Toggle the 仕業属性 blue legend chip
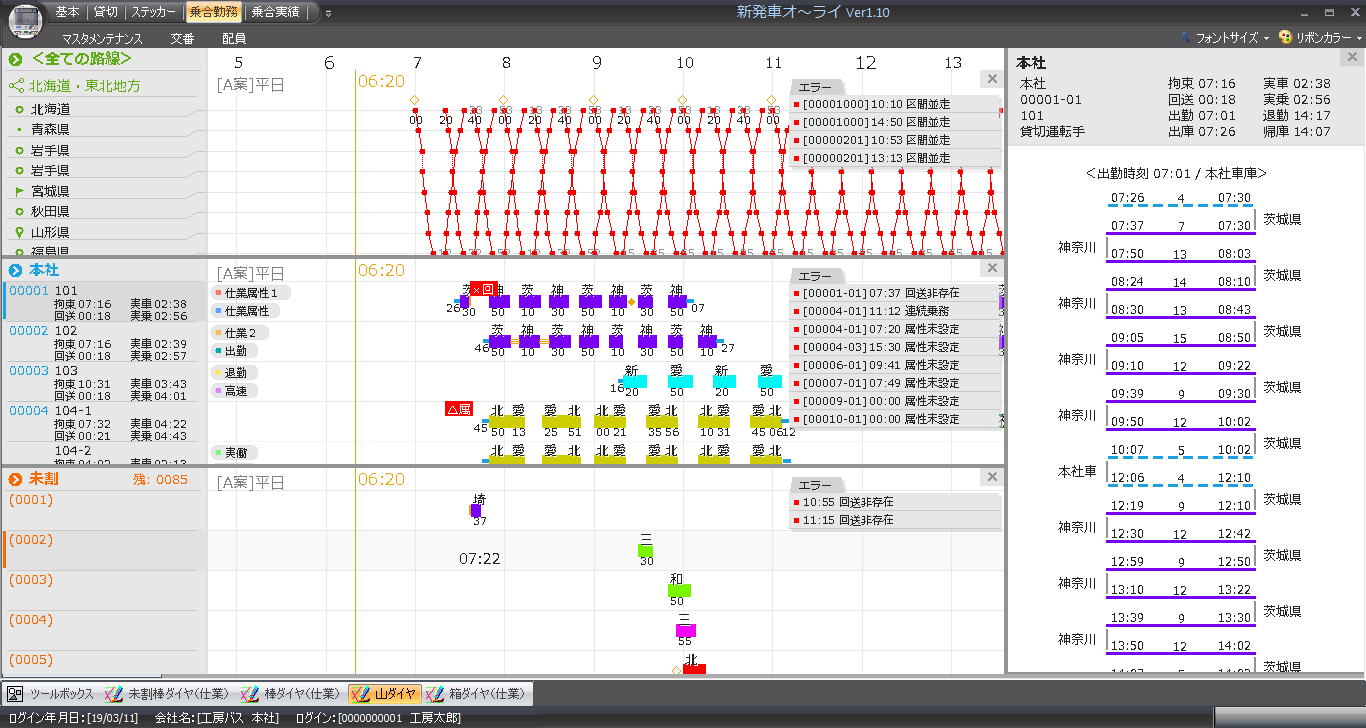 coord(246,312)
